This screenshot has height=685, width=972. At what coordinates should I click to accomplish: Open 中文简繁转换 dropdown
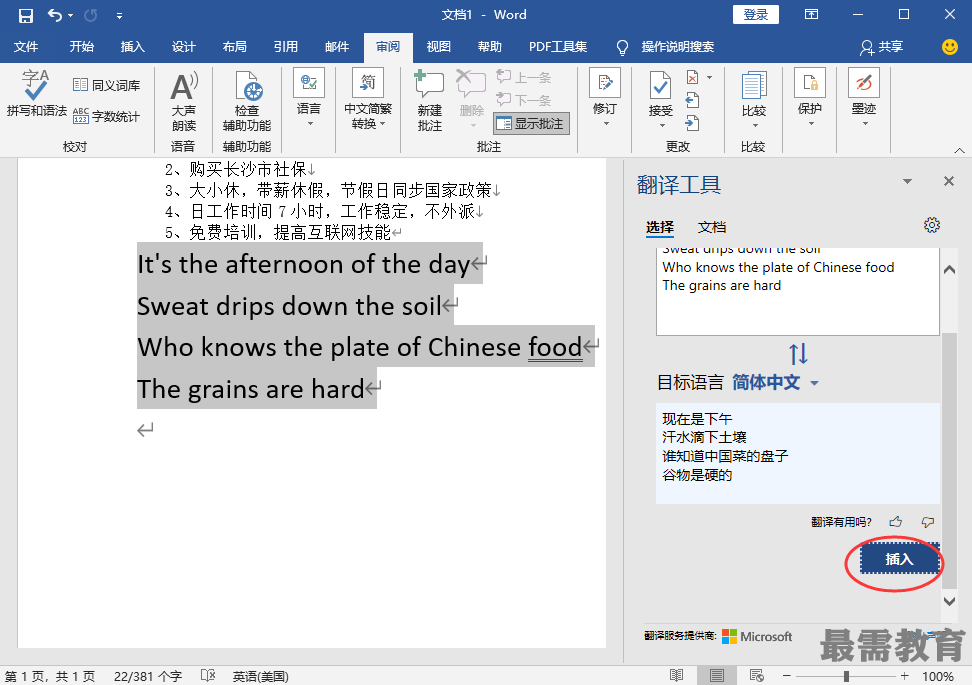click(368, 99)
